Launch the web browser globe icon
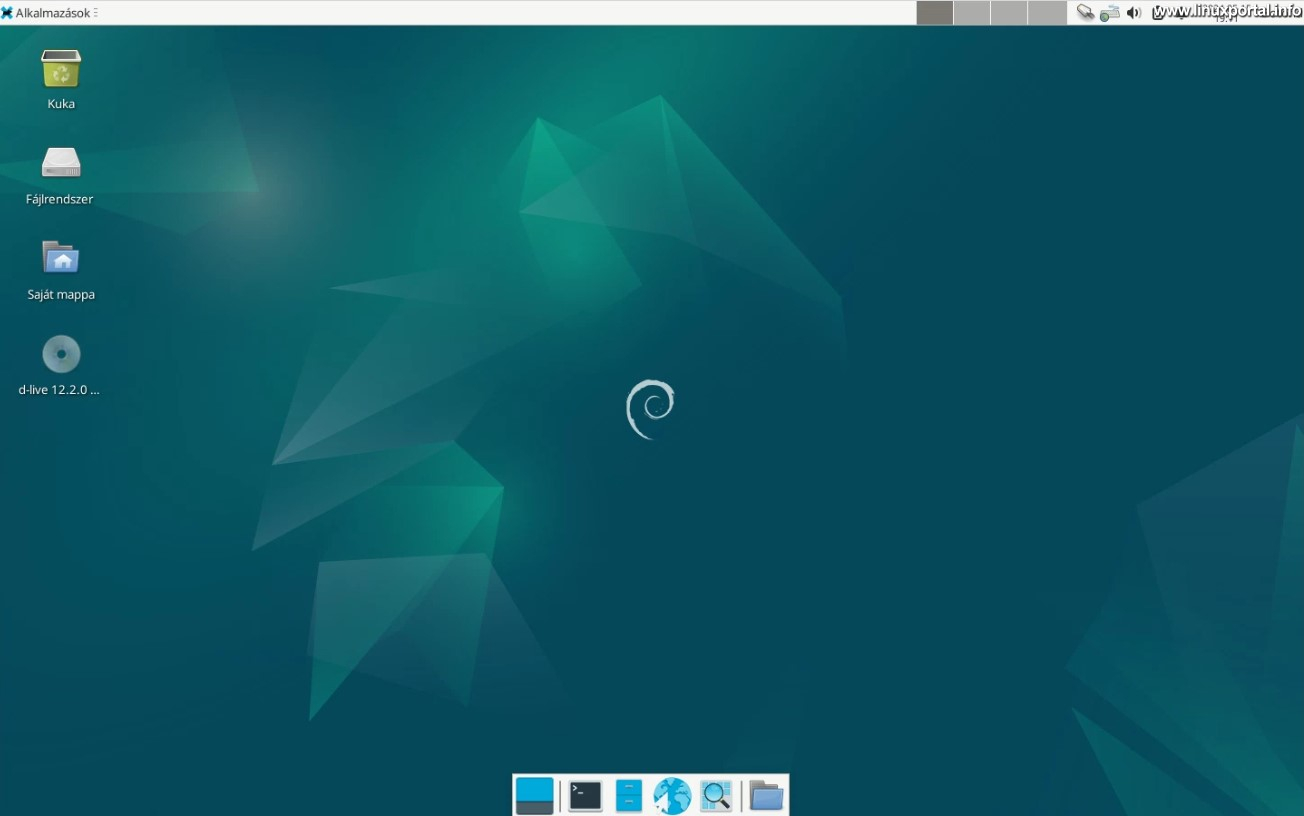The height and width of the screenshot is (816, 1304). coord(672,796)
